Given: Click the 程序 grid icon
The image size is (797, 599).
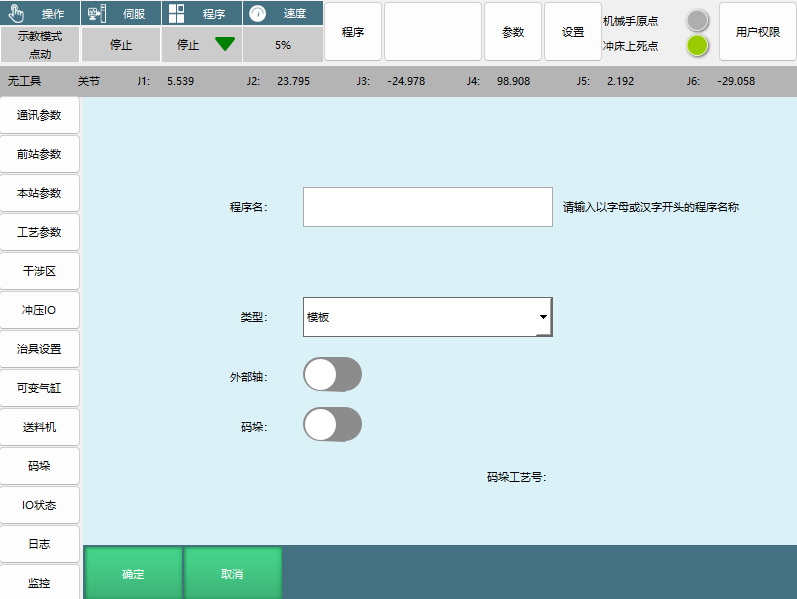Looking at the screenshot, I should point(176,14).
